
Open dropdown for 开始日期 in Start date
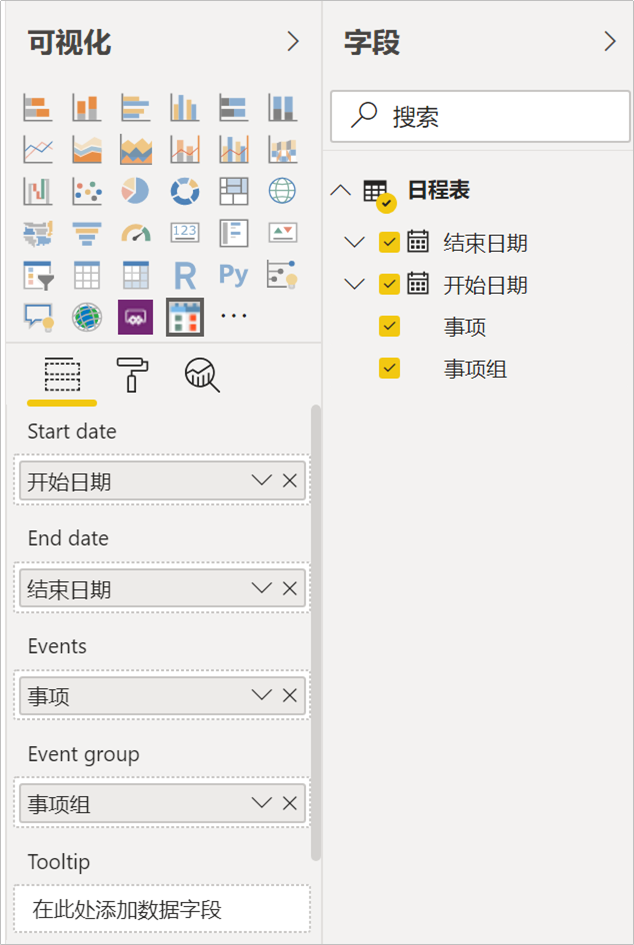click(262, 481)
